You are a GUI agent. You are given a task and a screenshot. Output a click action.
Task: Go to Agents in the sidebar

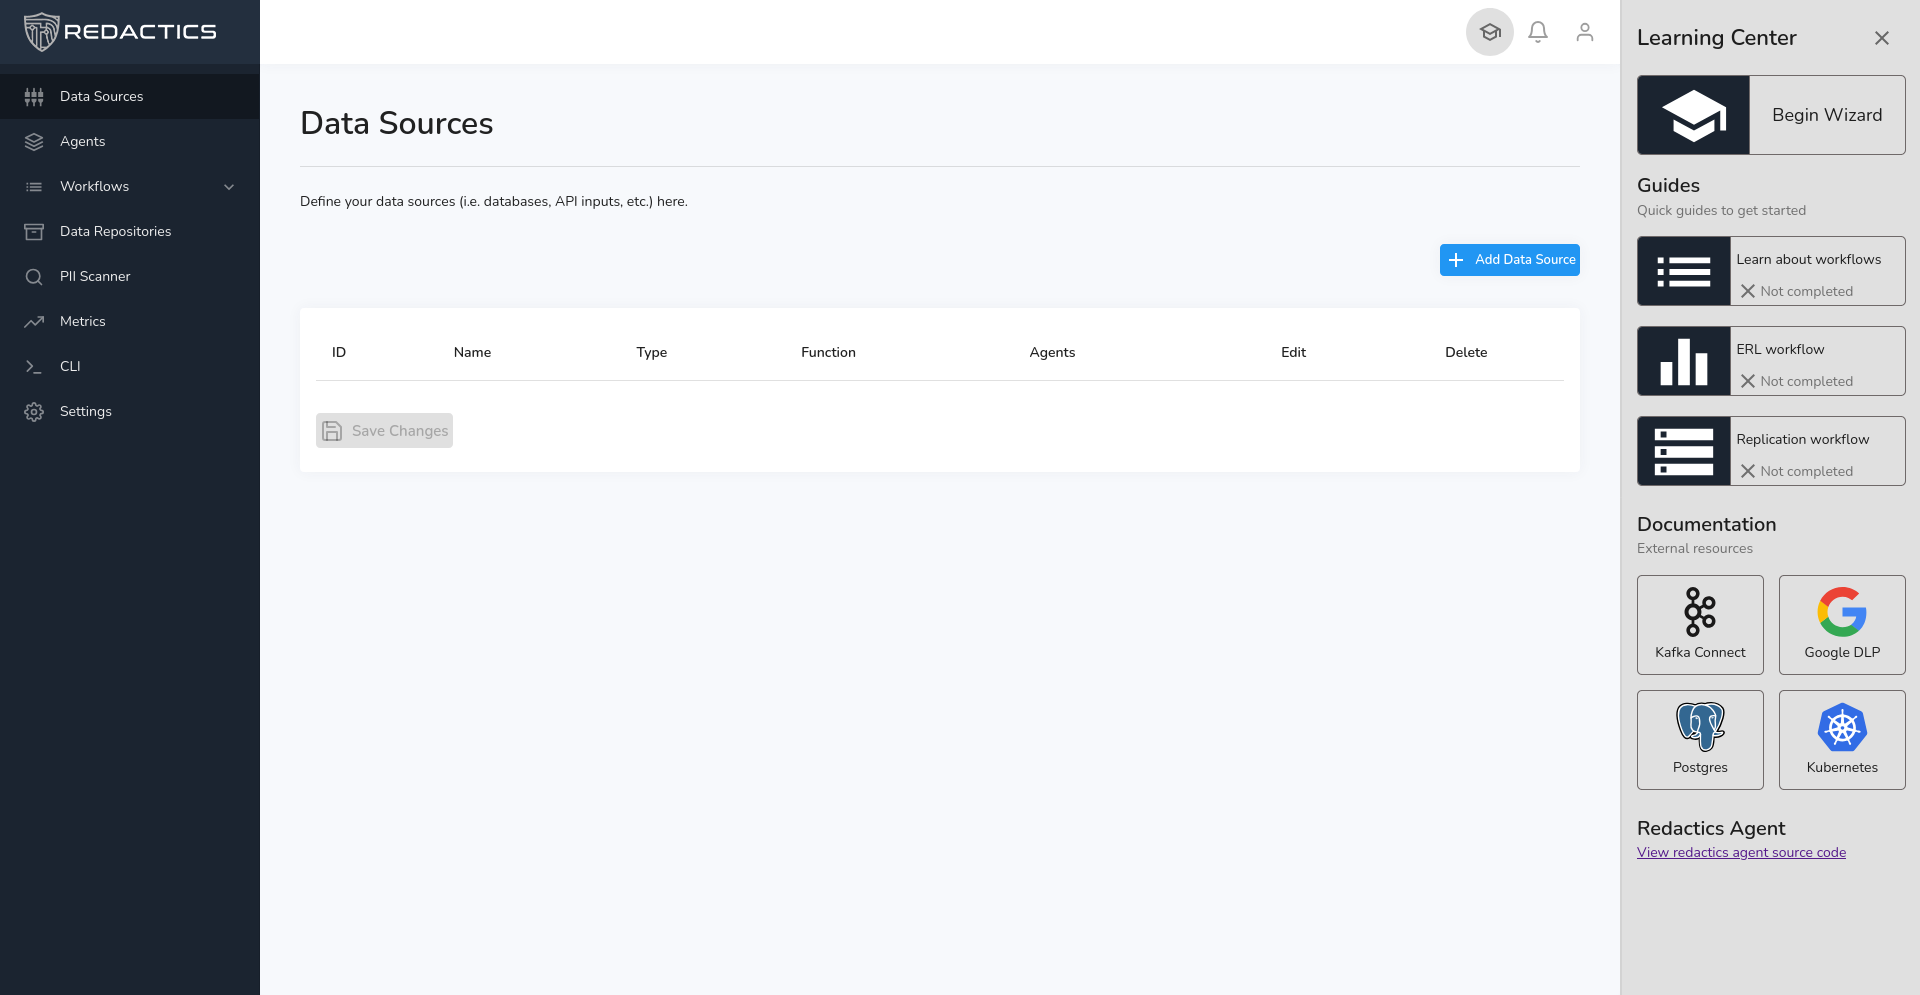pos(82,142)
